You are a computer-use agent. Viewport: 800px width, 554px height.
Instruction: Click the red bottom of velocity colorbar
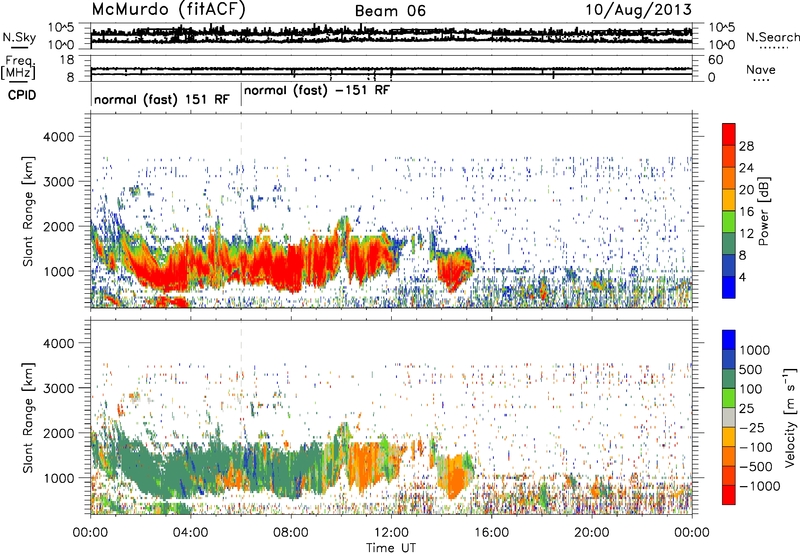(729, 495)
